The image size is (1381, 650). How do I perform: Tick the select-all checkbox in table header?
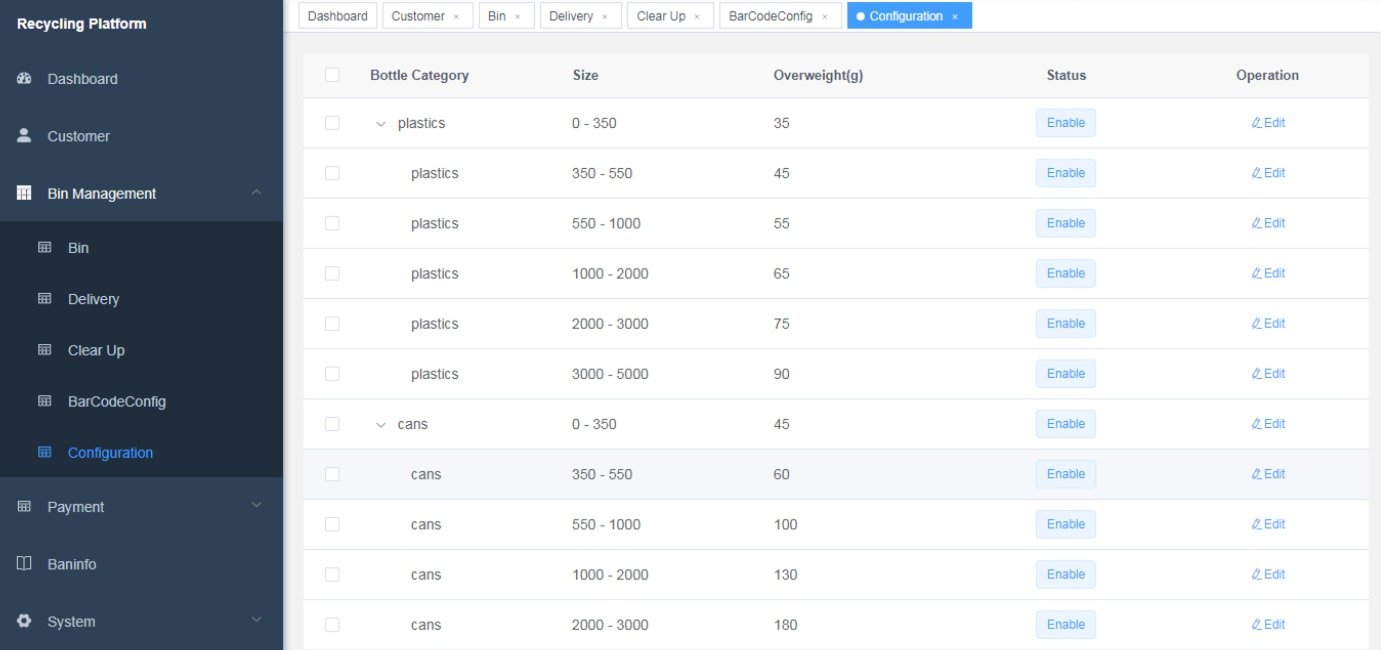[x=332, y=75]
